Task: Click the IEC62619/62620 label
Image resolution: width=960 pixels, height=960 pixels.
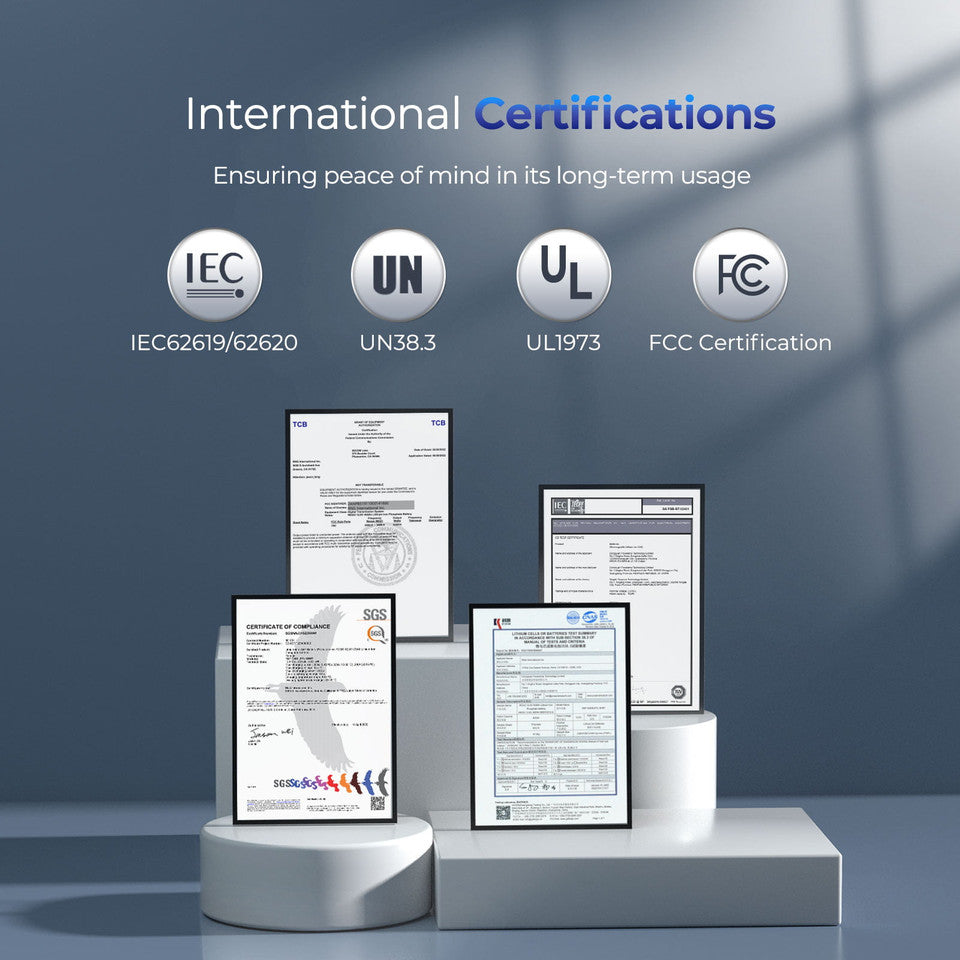Action: click(214, 343)
